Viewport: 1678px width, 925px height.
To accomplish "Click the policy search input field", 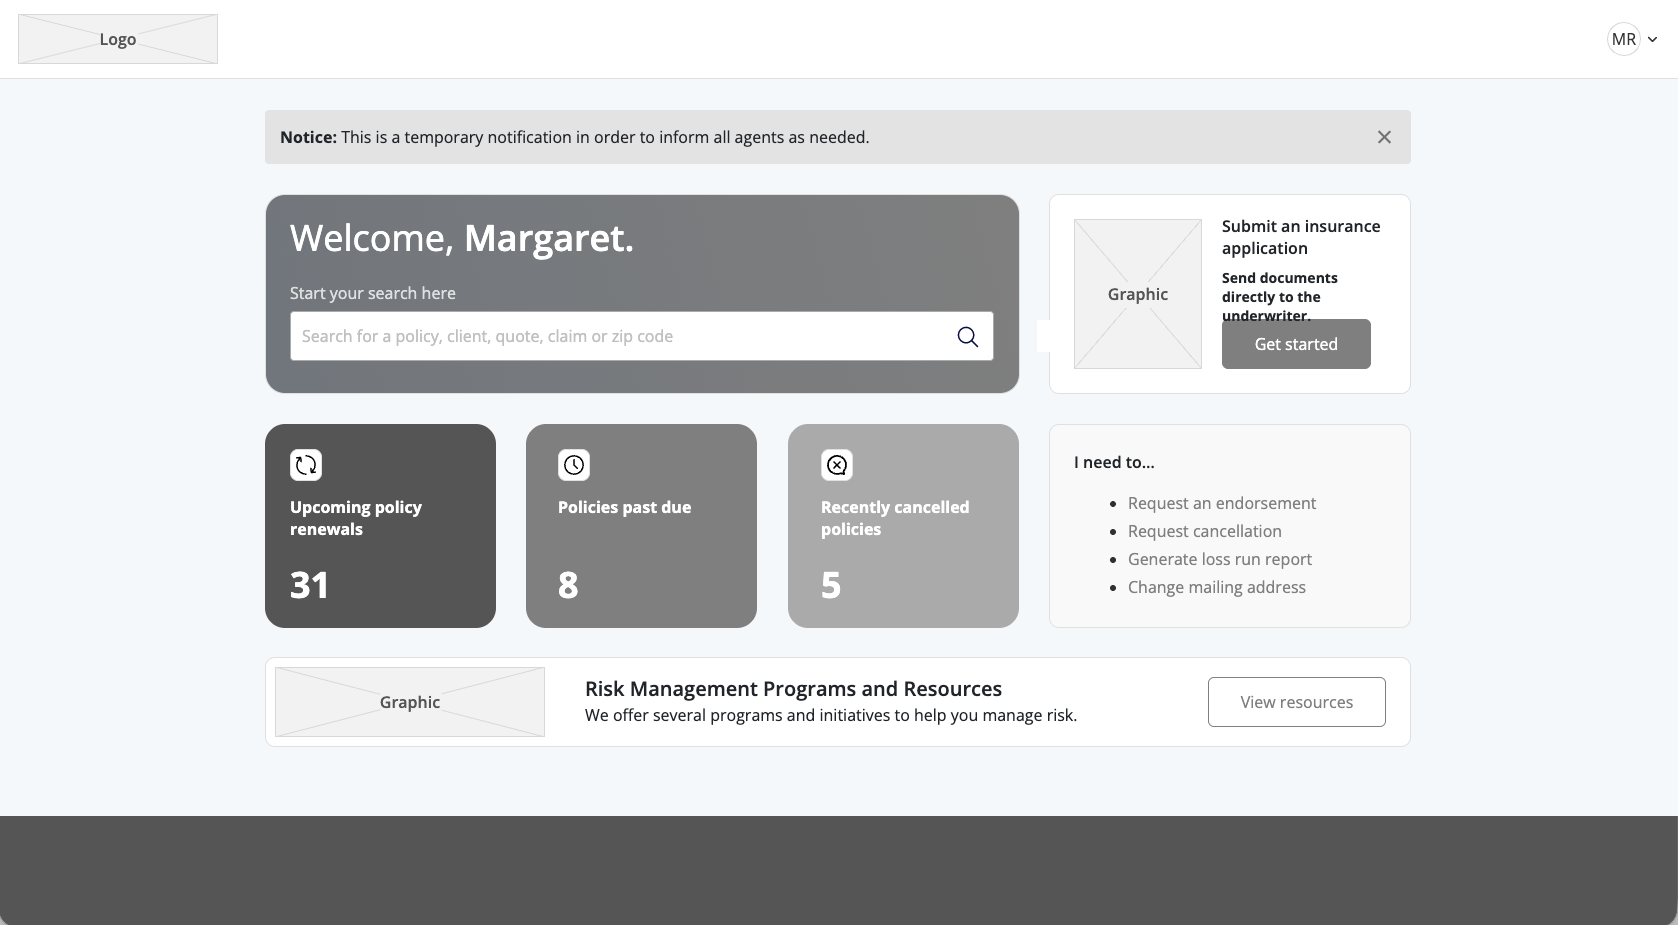I will tap(642, 336).
